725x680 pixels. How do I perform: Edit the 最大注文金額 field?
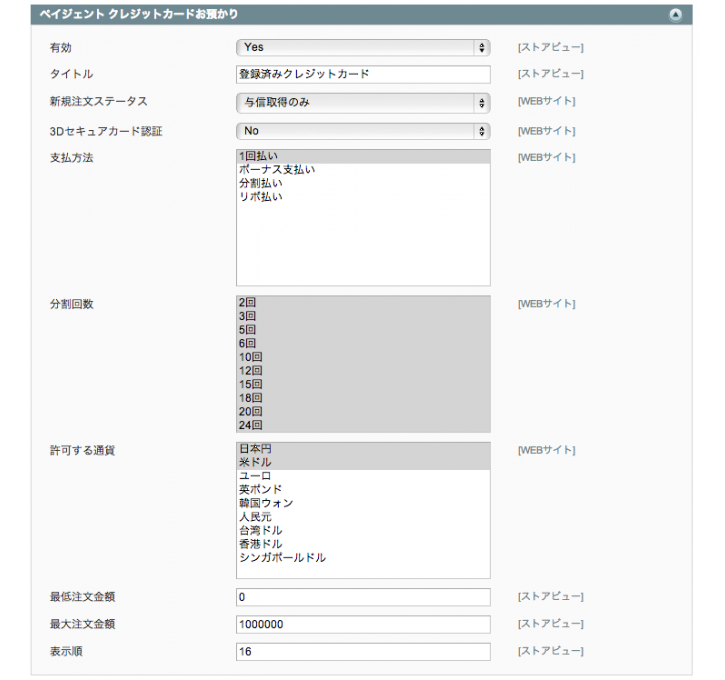(x=363, y=625)
